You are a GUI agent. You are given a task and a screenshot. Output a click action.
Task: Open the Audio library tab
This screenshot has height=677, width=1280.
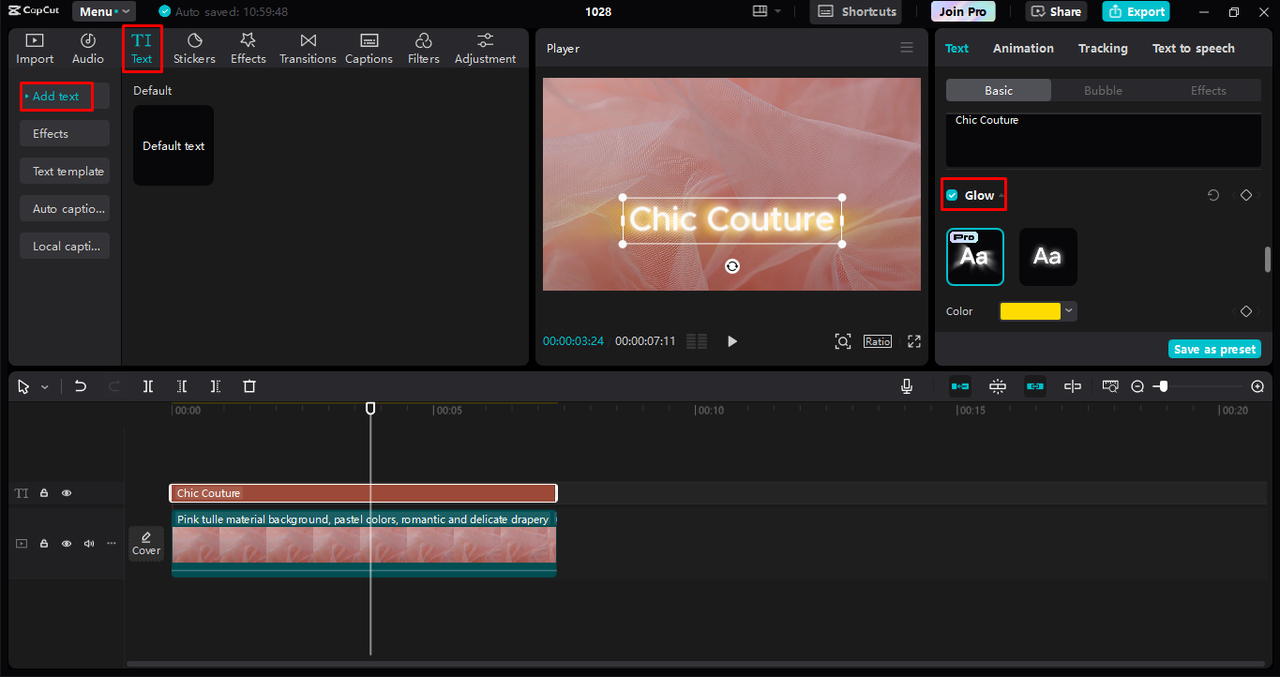(88, 48)
